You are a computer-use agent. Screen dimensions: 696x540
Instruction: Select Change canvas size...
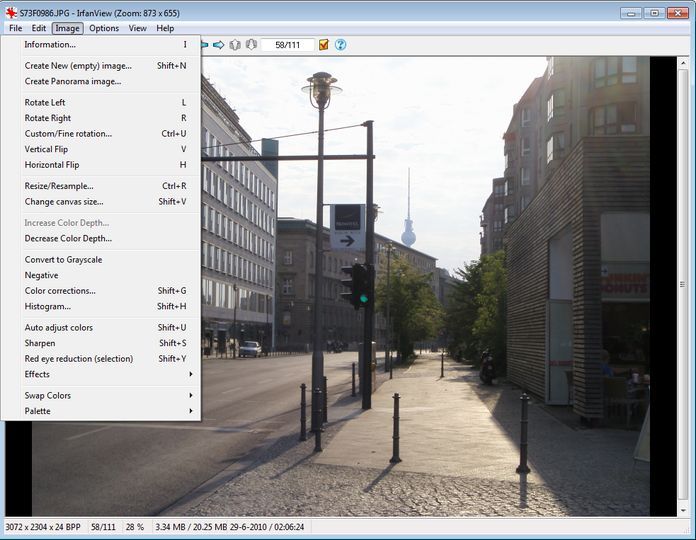106,201
